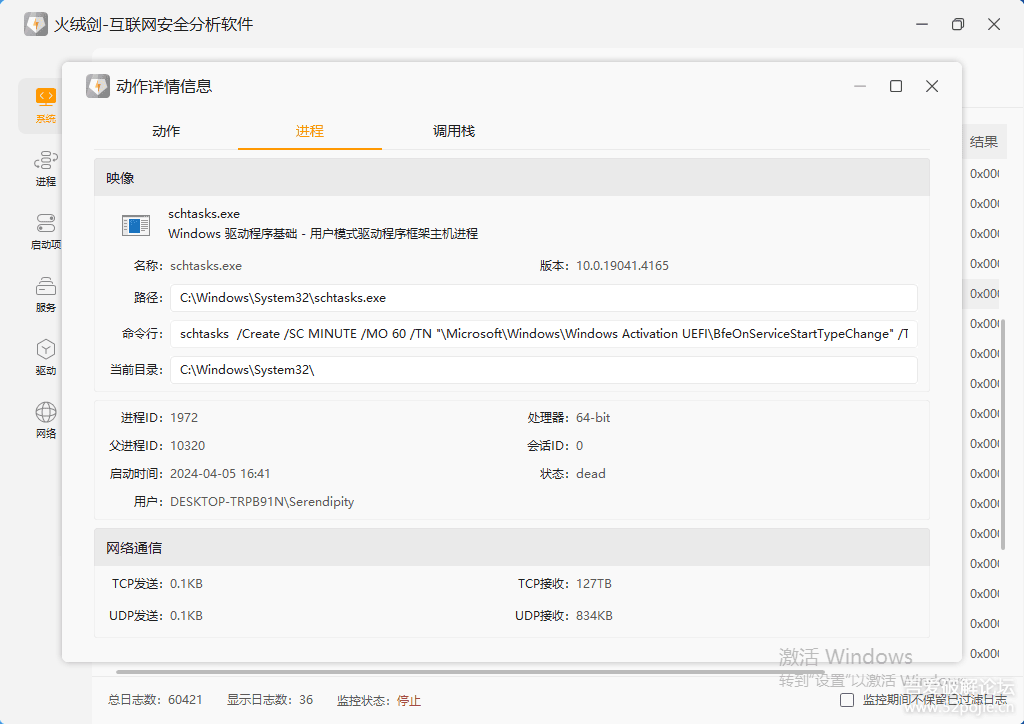
Task: Click the logo icon of 动作详情信息 dialog
Action: click(98, 86)
